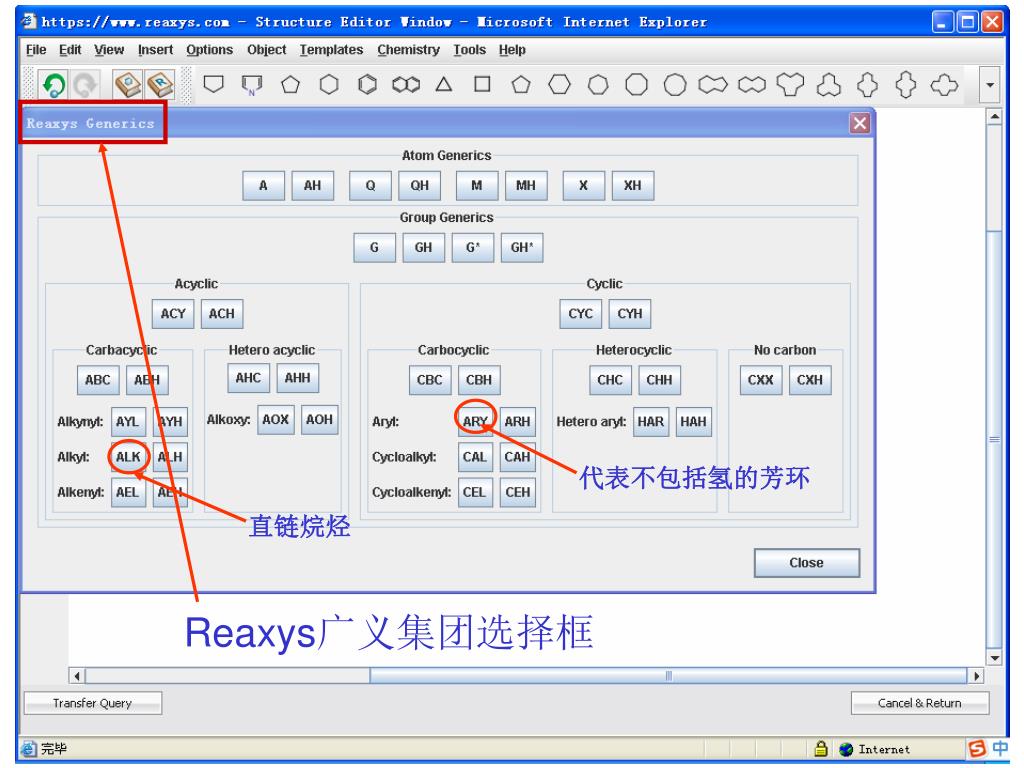The height and width of the screenshot is (768, 1024).
Task: Pick the ACY acyclic generic
Action: point(173,313)
